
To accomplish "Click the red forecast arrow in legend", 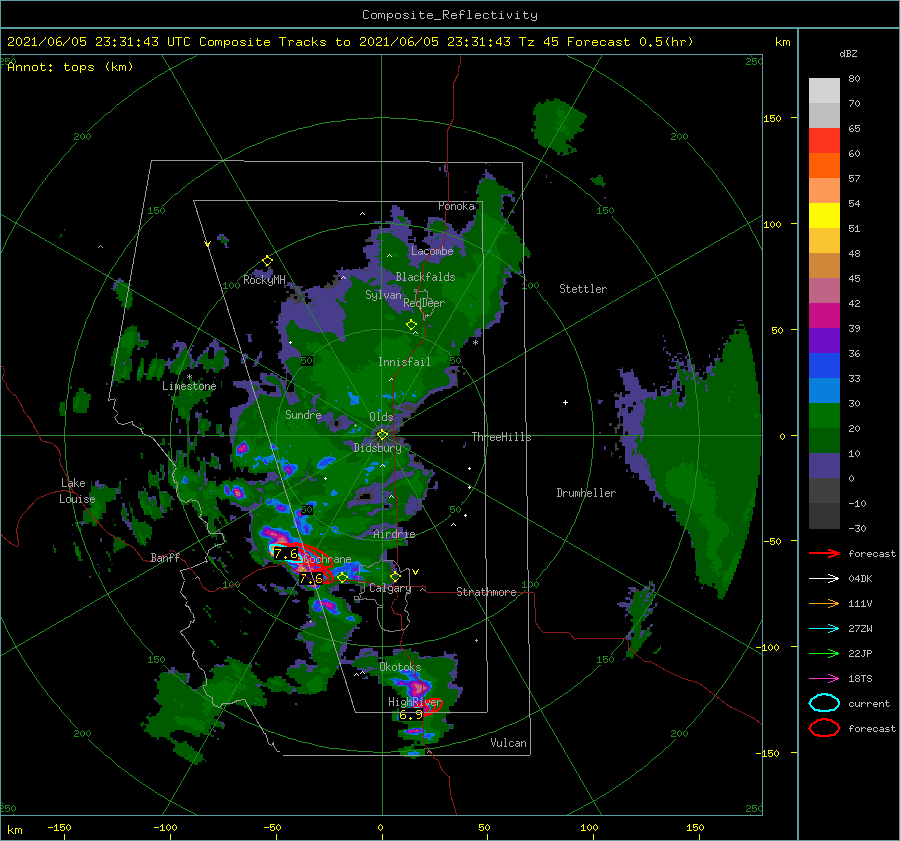I will tap(824, 553).
